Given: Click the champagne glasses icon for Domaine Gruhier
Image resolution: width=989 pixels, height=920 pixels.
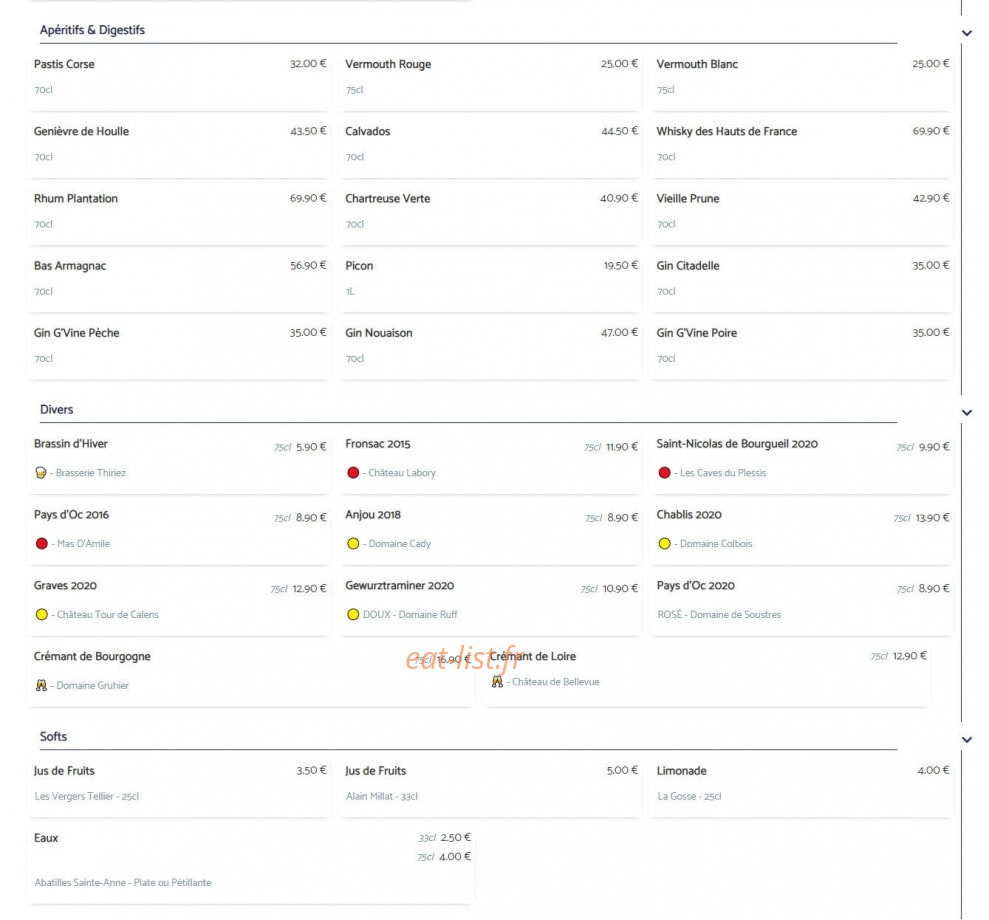Looking at the screenshot, I should [41, 685].
